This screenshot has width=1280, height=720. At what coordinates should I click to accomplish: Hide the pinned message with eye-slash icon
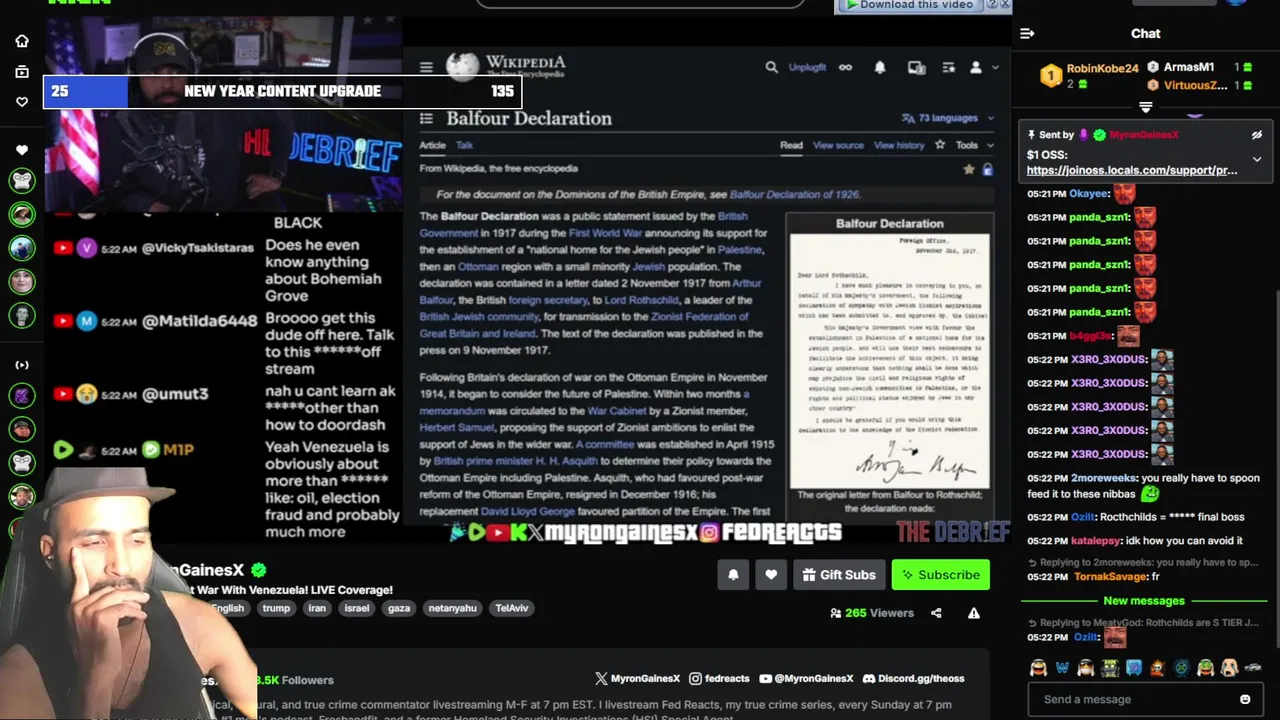[1257, 135]
